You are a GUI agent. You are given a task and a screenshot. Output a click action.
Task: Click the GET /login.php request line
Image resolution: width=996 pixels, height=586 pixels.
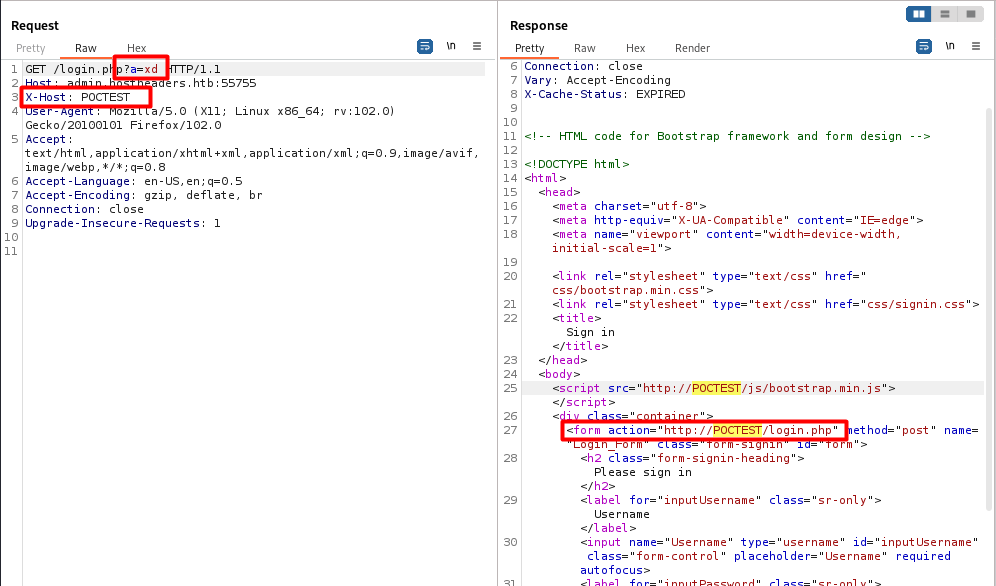[123, 69]
